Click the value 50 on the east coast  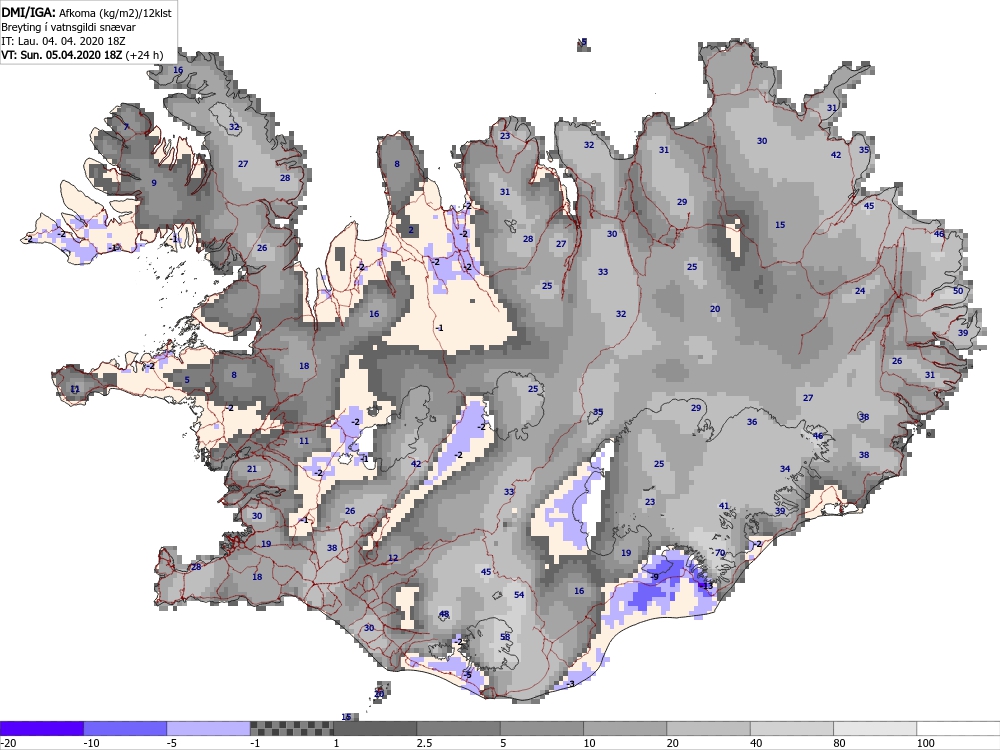(x=958, y=291)
